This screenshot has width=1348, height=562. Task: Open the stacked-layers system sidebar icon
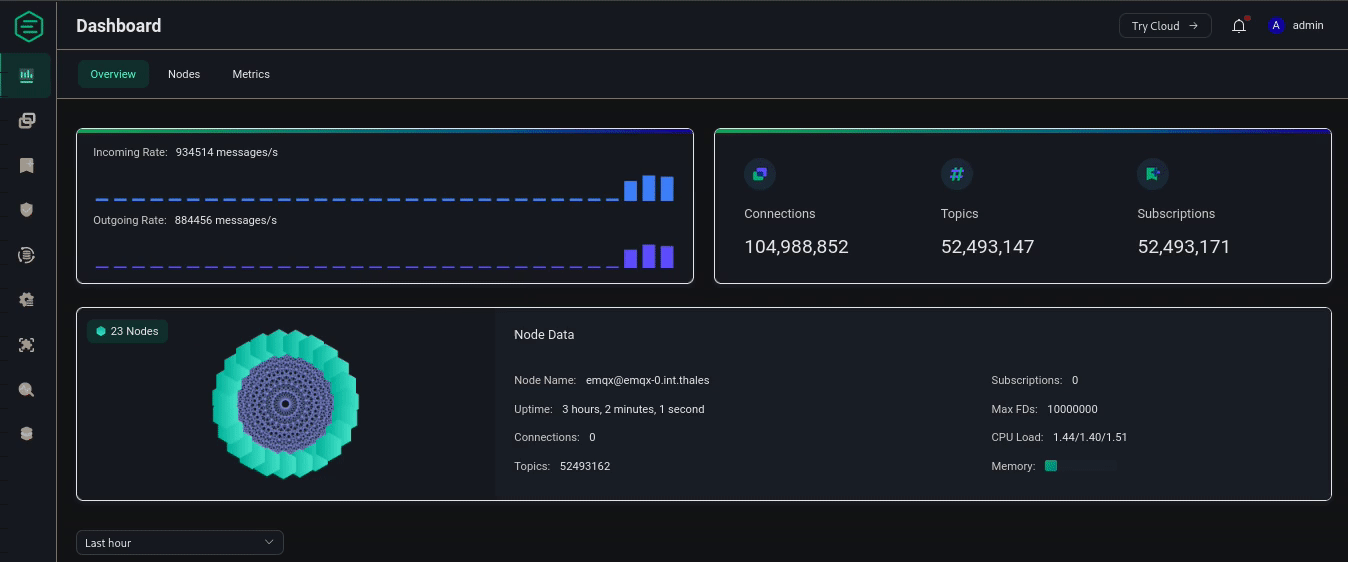(x=27, y=434)
